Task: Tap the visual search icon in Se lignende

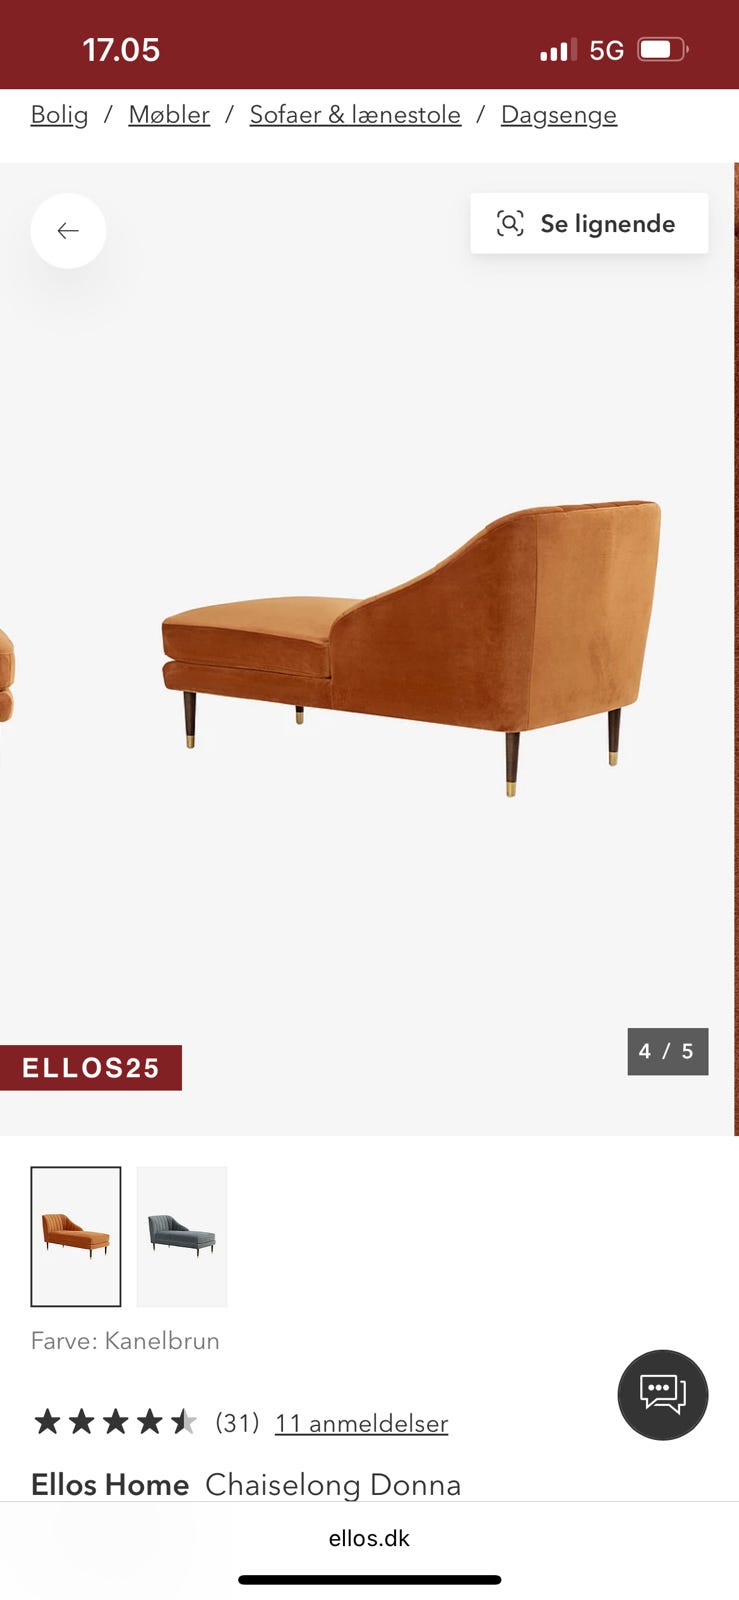Action: (x=510, y=223)
